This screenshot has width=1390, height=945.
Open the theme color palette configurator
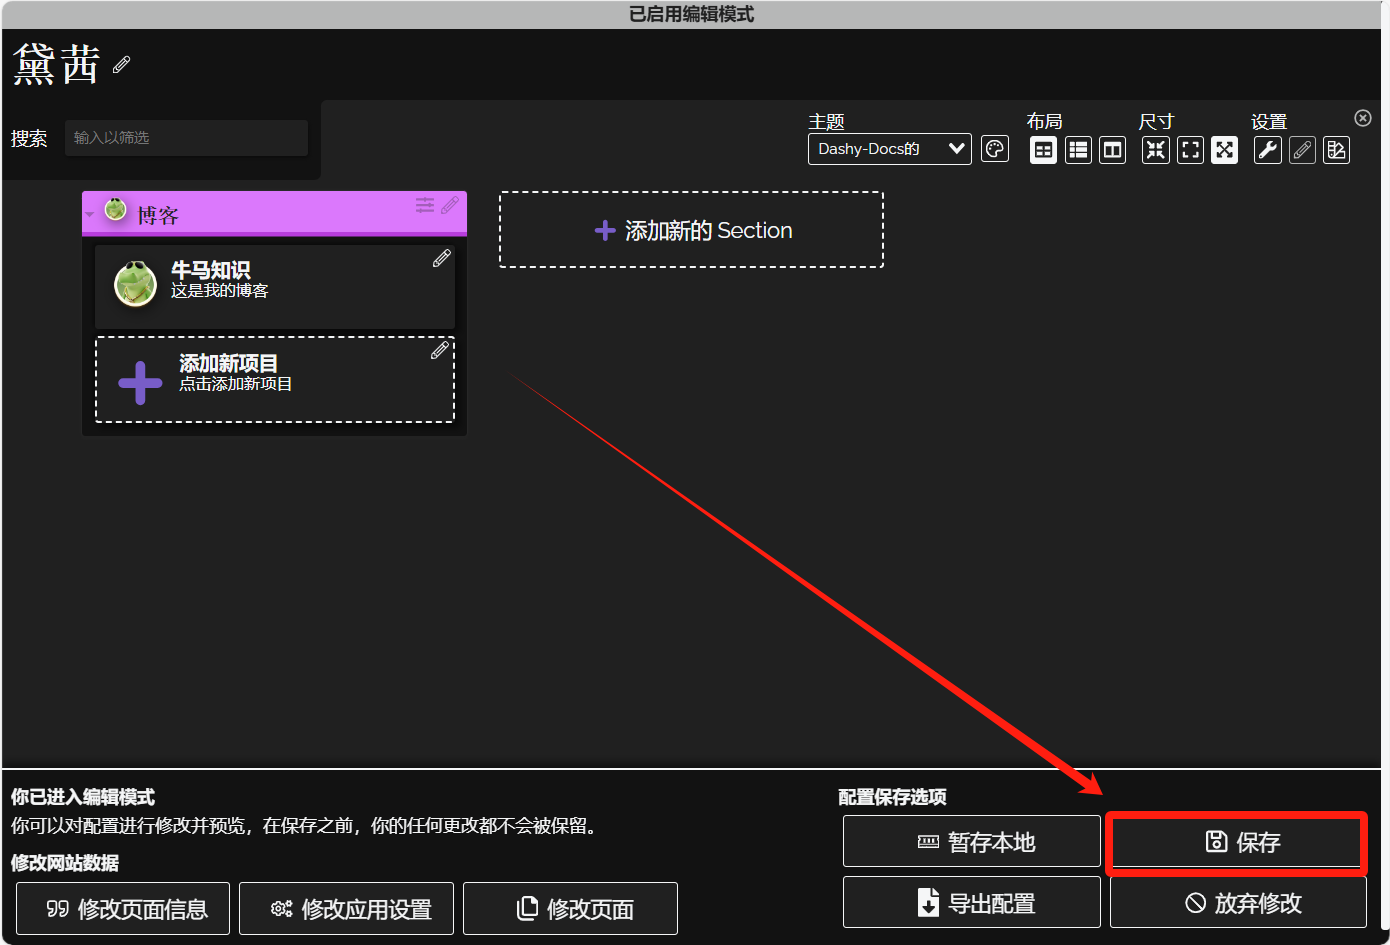click(994, 150)
